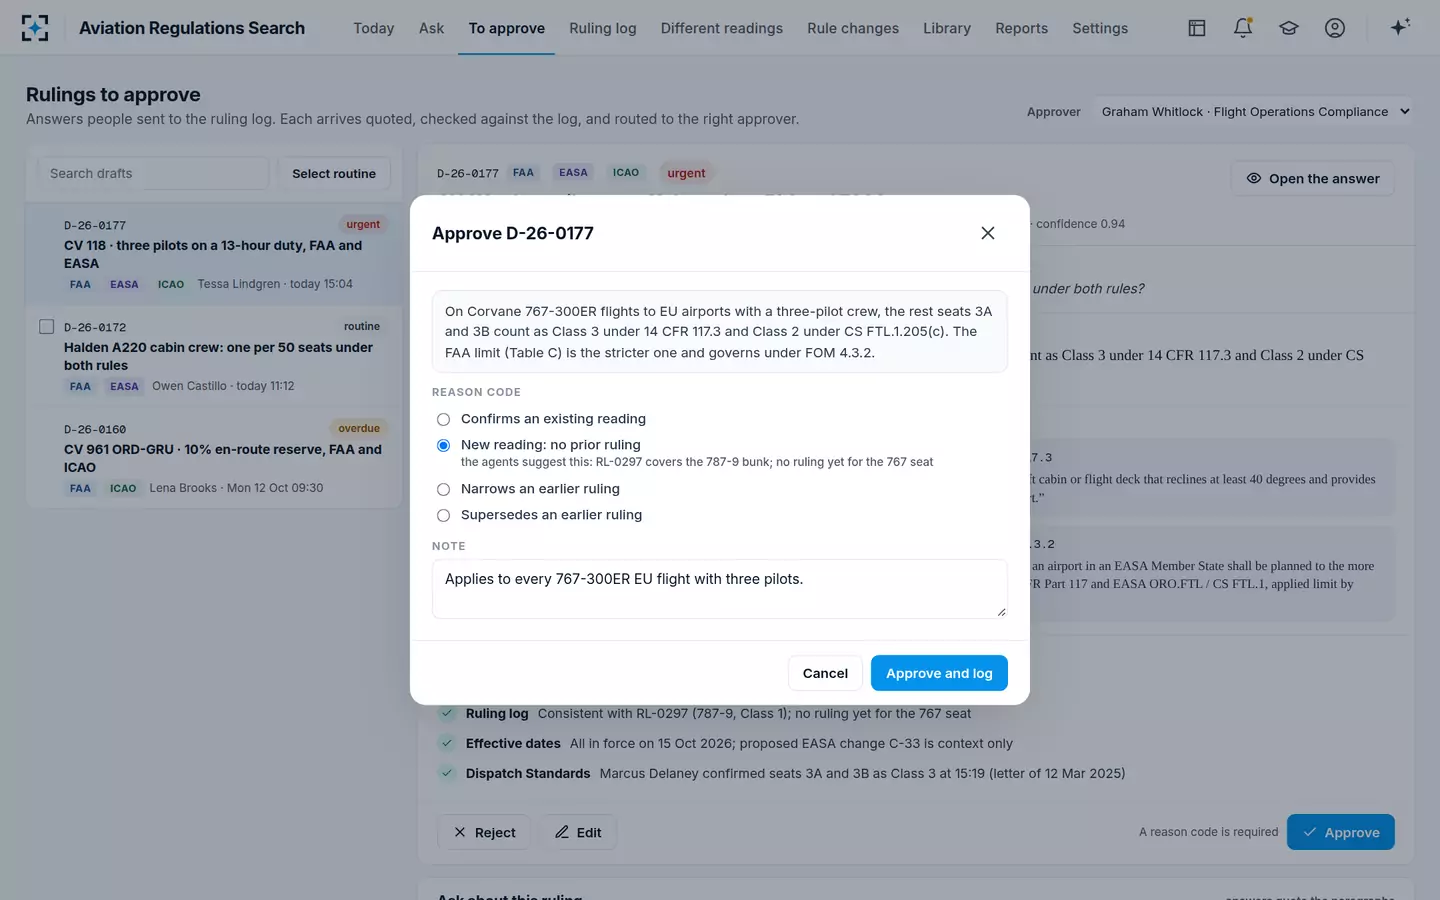Click the blue Approve button behind dialog
This screenshot has width=1440, height=900.
[x=1340, y=832]
